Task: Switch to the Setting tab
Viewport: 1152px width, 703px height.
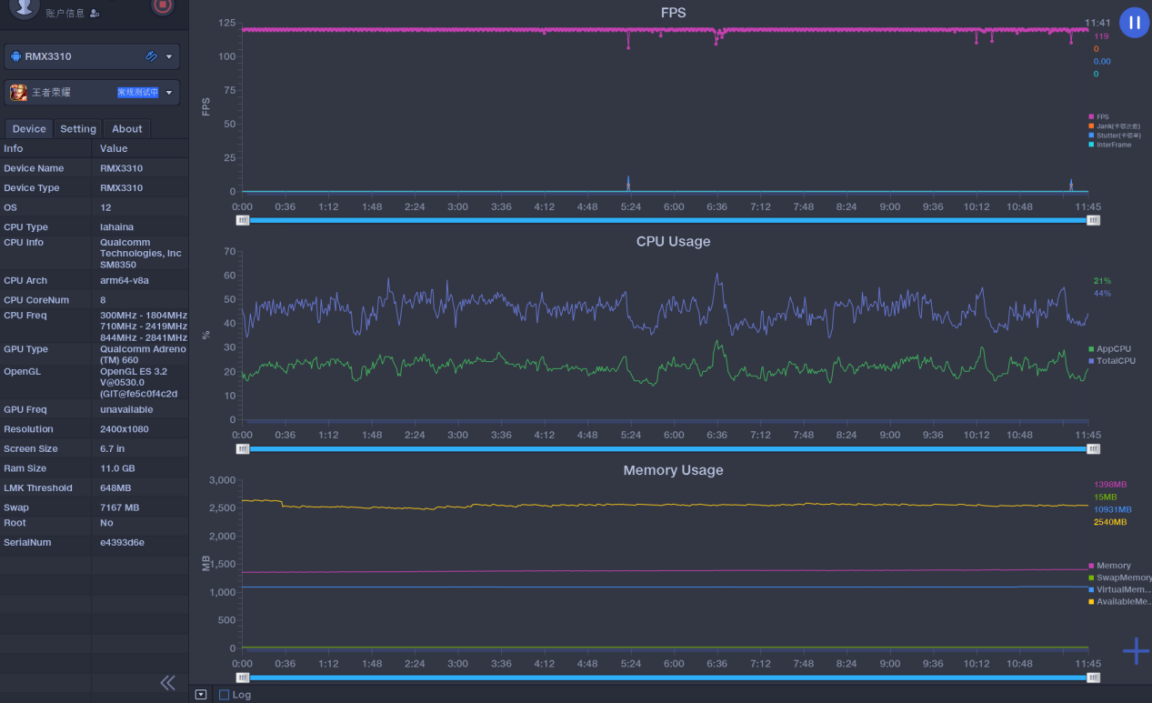Action: pos(78,129)
